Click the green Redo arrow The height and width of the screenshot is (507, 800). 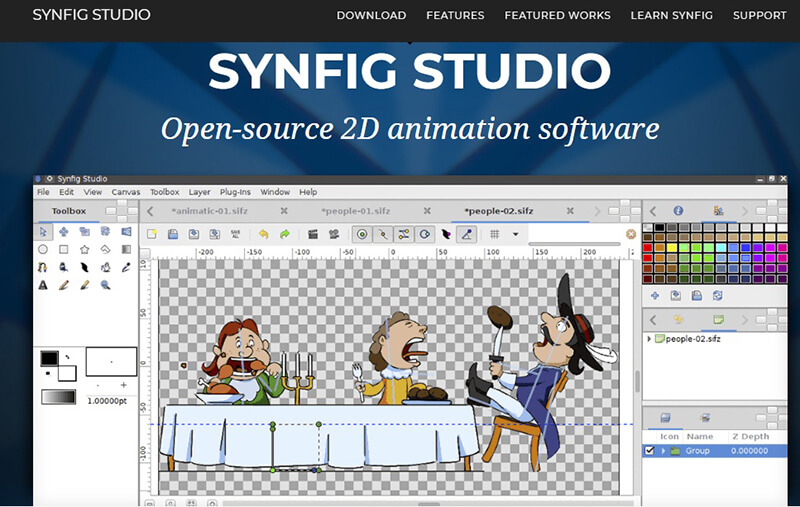click(x=285, y=234)
